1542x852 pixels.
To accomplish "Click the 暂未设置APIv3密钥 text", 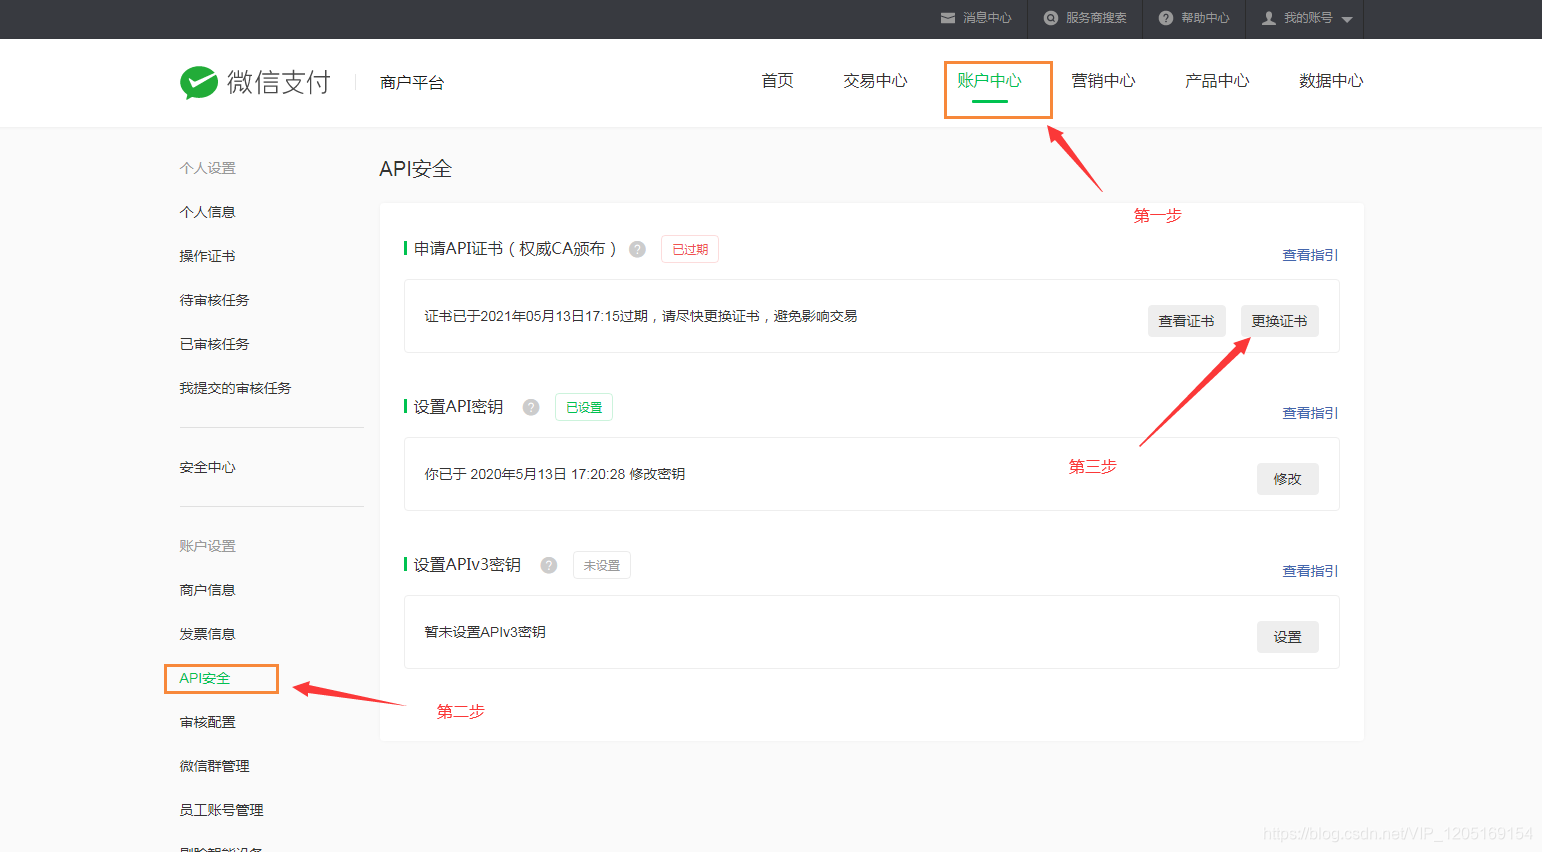I will [485, 632].
